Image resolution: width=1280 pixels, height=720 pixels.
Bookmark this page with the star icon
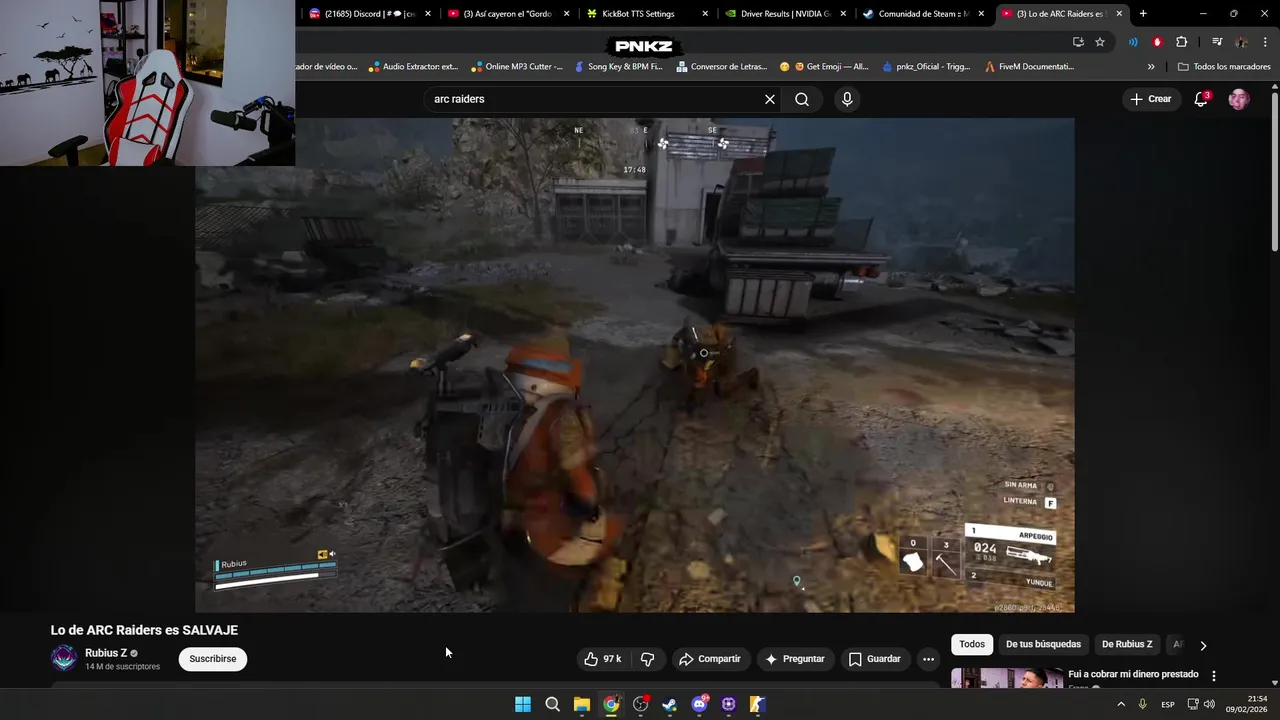pyautogui.click(x=1100, y=42)
